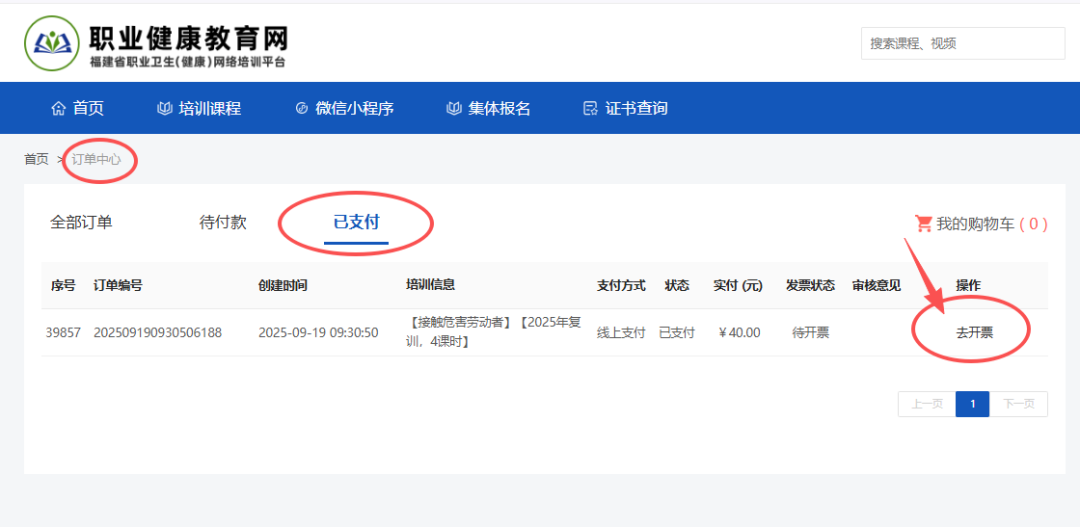Click the 上一页 pagination button
The width and height of the screenshot is (1080, 527).
[926, 404]
